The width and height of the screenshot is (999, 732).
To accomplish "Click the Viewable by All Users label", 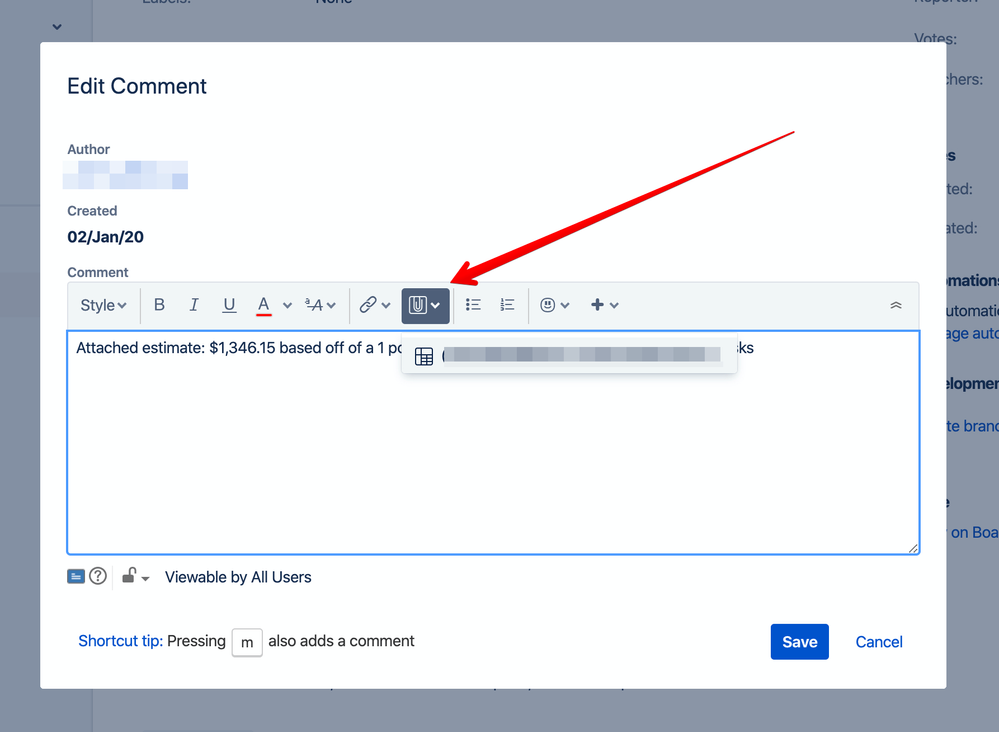I will (238, 577).
